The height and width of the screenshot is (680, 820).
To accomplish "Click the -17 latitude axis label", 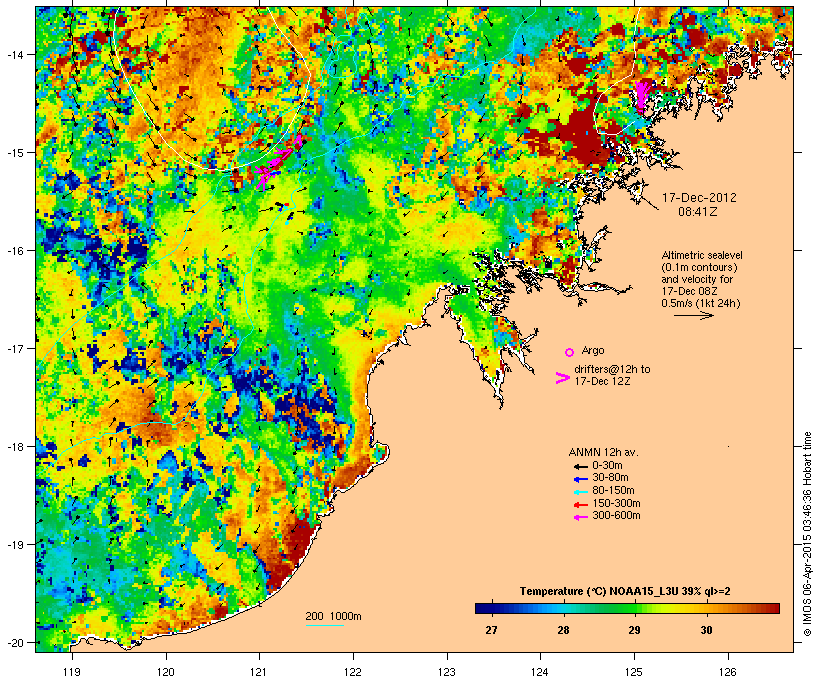I will tap(15, 349).
